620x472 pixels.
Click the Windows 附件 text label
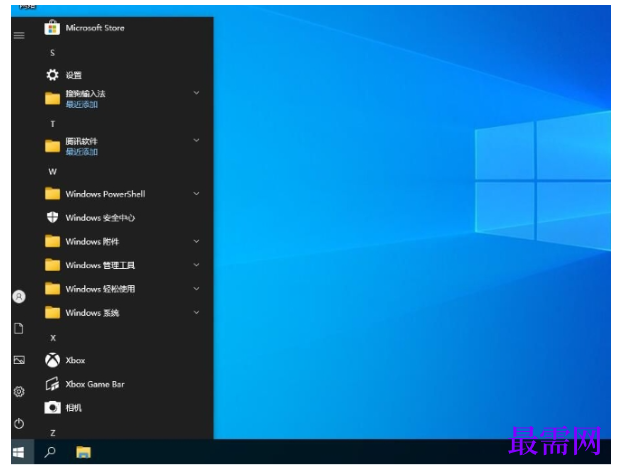point(92,241)
